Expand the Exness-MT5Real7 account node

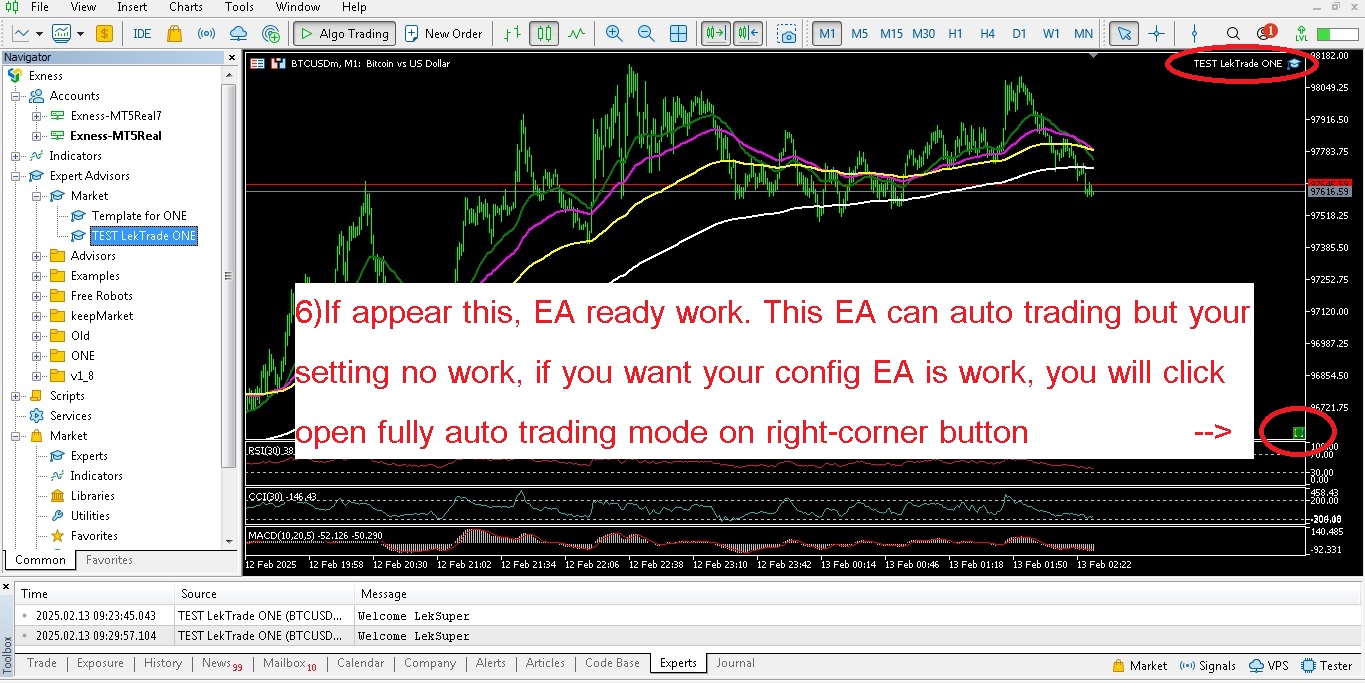[x=36, y=116]
